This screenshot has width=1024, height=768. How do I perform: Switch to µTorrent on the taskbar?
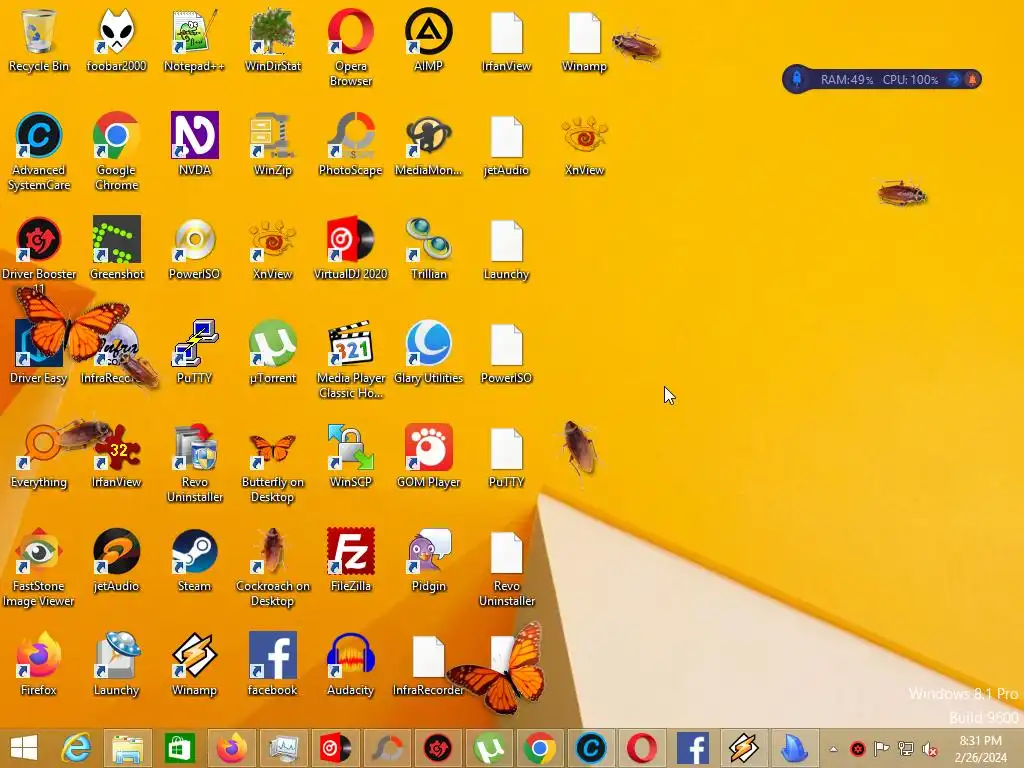(490, 748)
